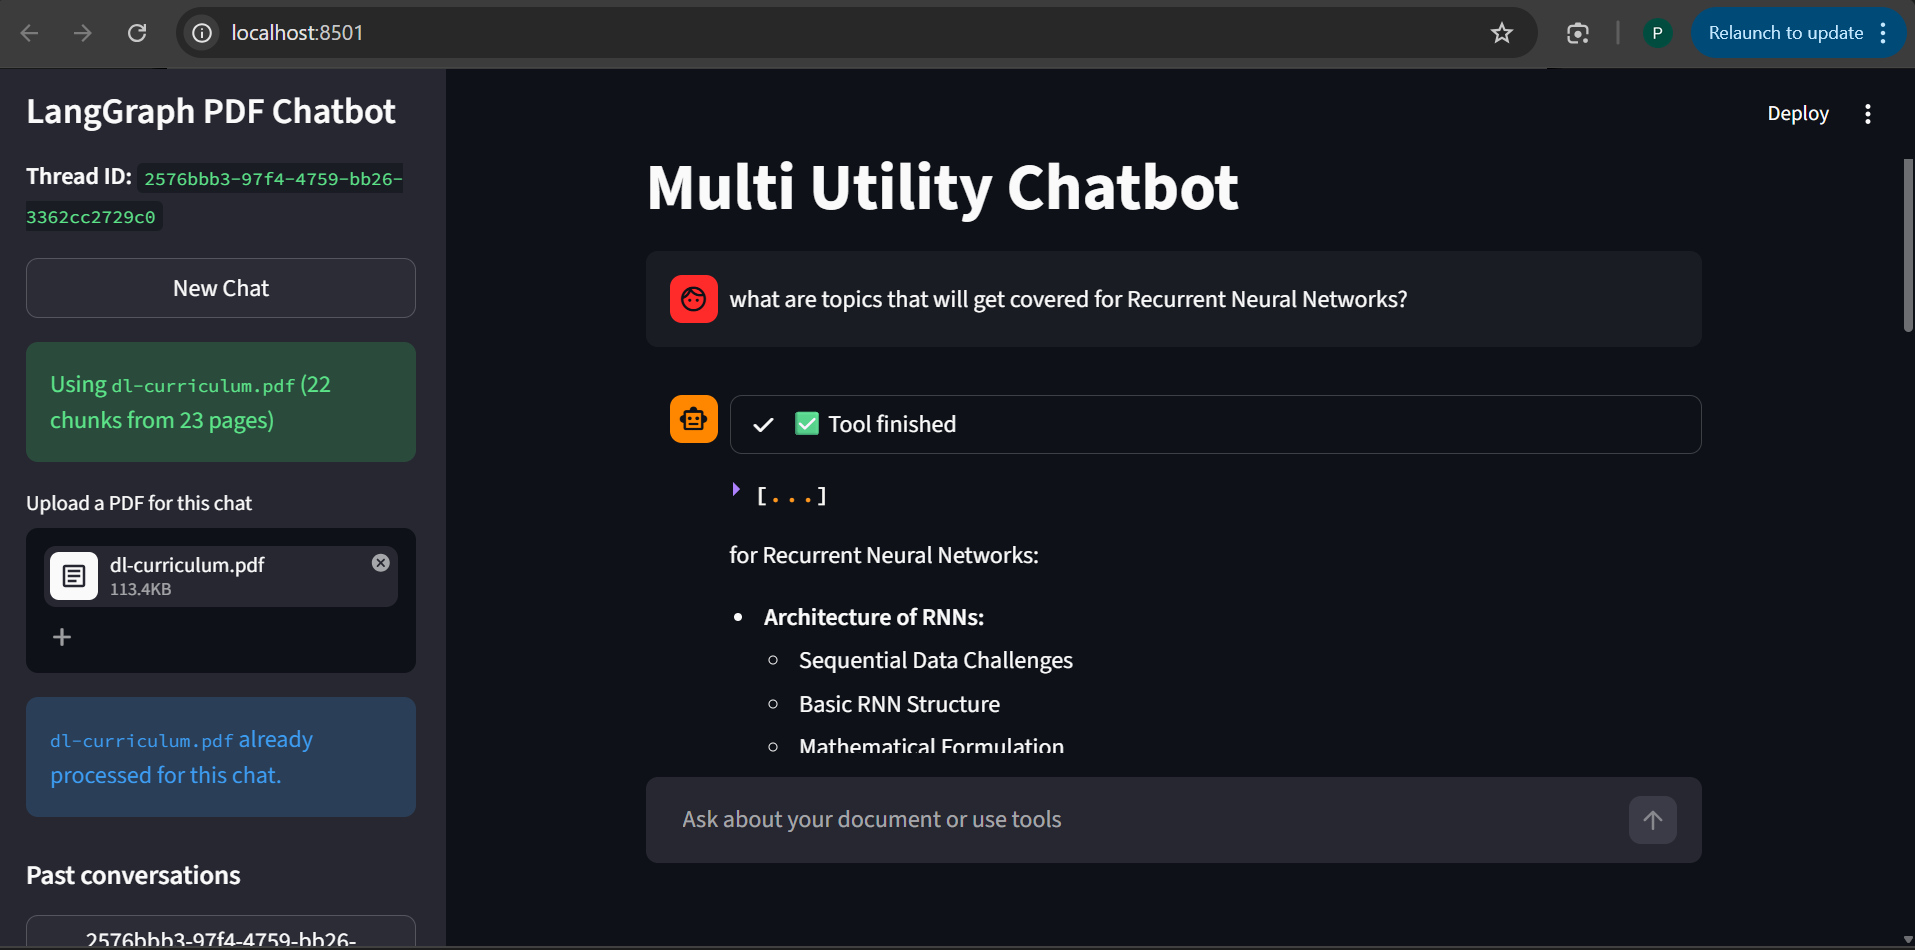Collapse the Tool finished status panel
The height and width of the screenshot is (950, 1915).
[1215, 424]
